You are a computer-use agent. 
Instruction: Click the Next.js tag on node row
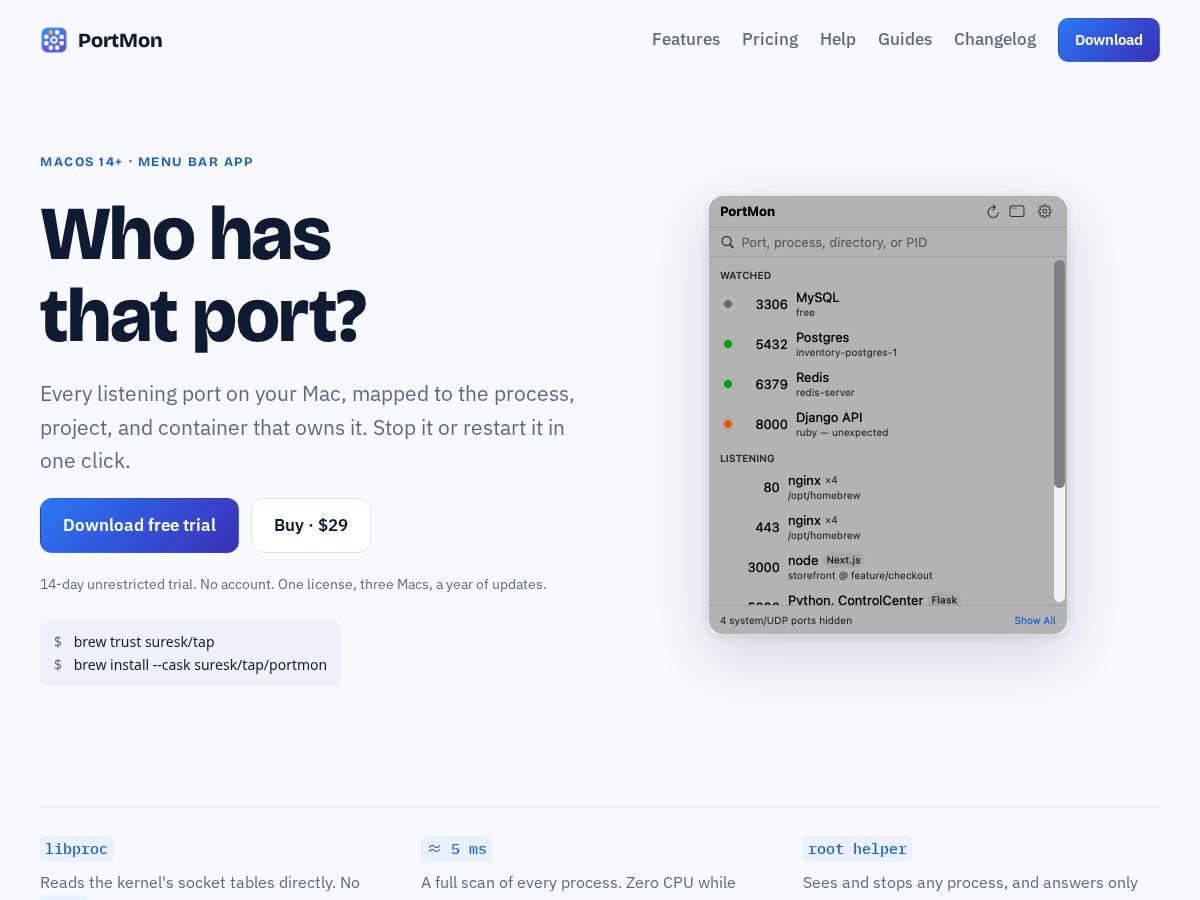(843, 560)
